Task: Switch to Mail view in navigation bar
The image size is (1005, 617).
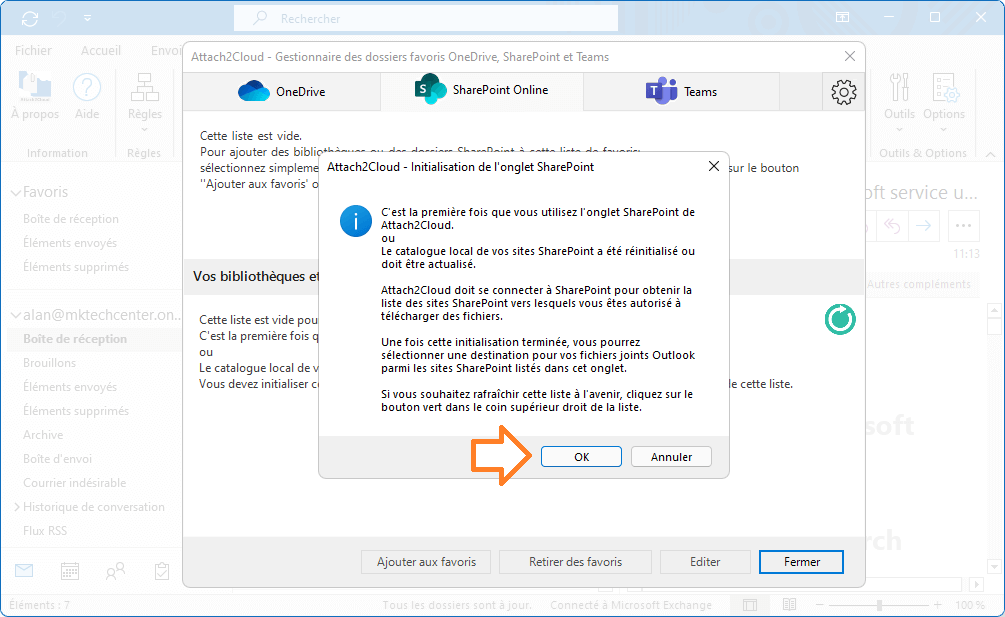Action: coord(22,570)
